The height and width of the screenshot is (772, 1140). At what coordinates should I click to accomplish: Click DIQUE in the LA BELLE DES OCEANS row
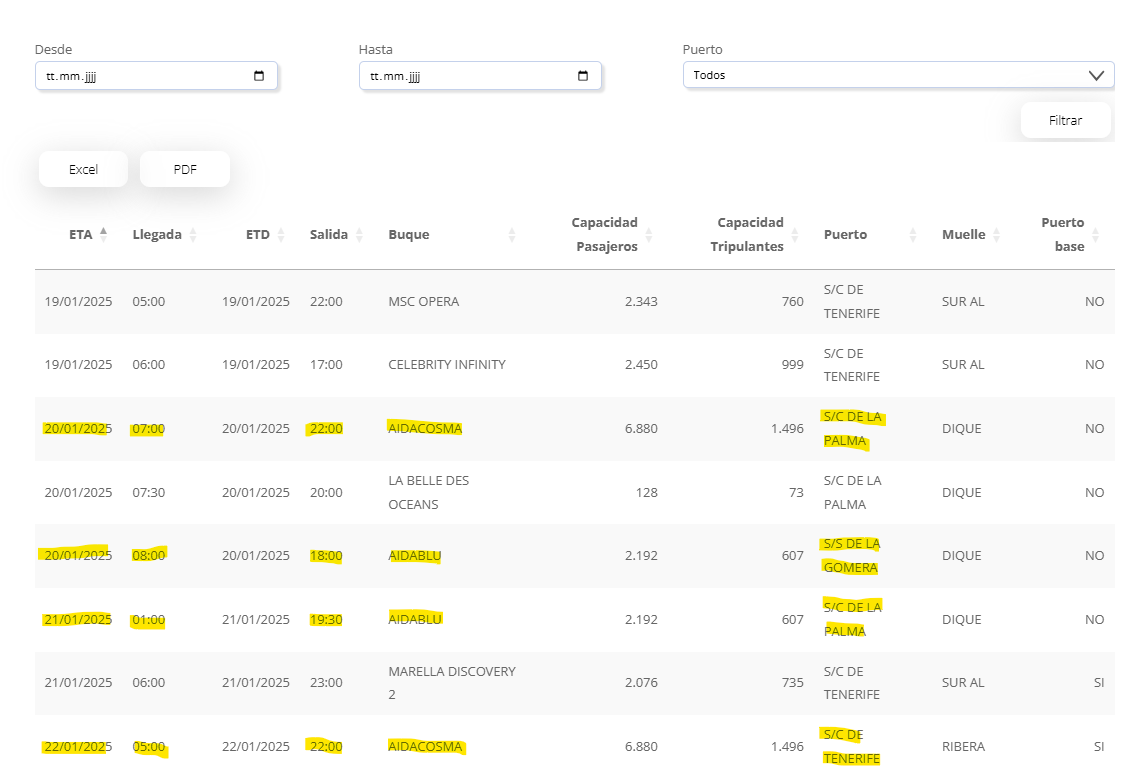pos(962,493)
